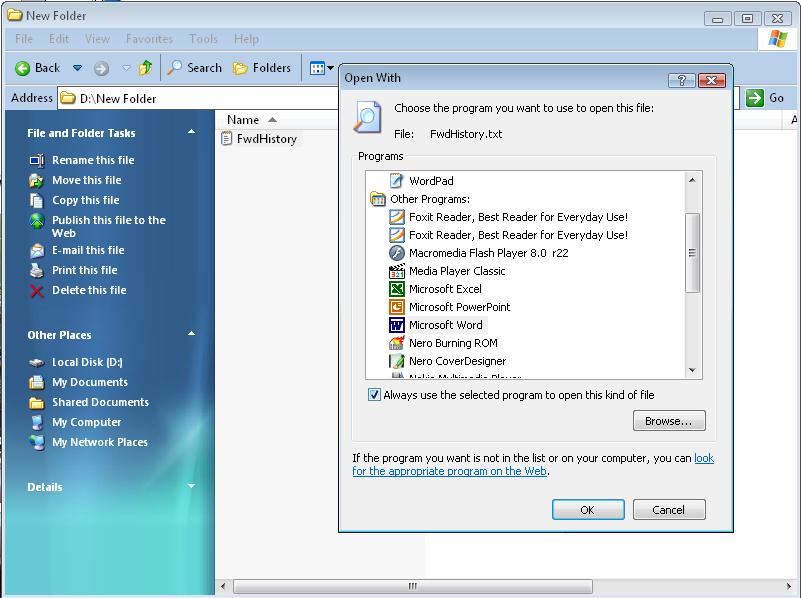Click the My Computer icon
Screen dimensions: 801x598
(37, 422)
